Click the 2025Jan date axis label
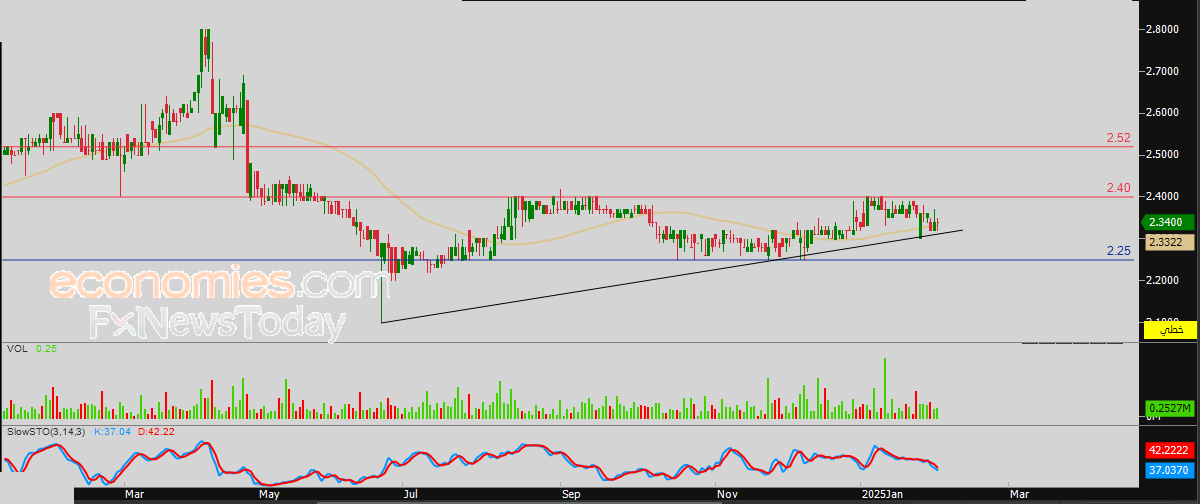This screenshot has width=1200, height=504. coord(882,494)
